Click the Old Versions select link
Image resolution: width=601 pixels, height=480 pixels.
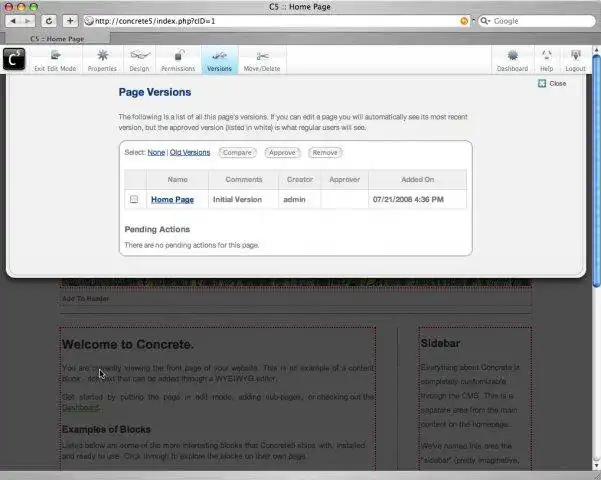190,152
